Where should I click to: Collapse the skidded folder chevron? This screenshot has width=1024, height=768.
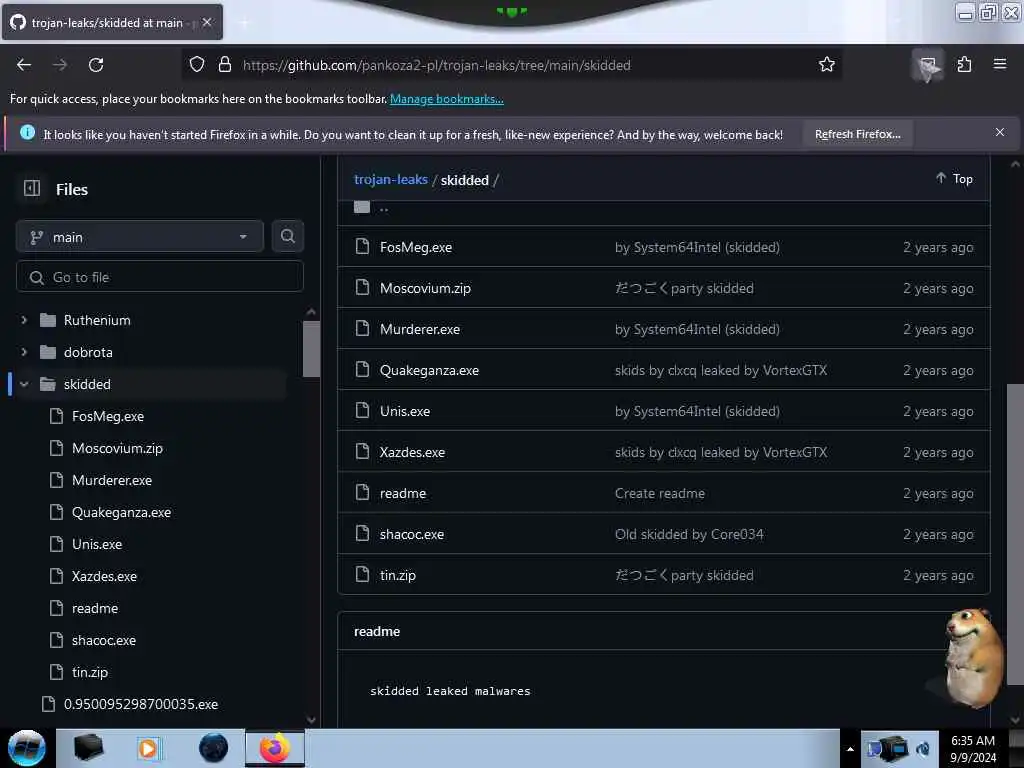click(x=24, y=384)
